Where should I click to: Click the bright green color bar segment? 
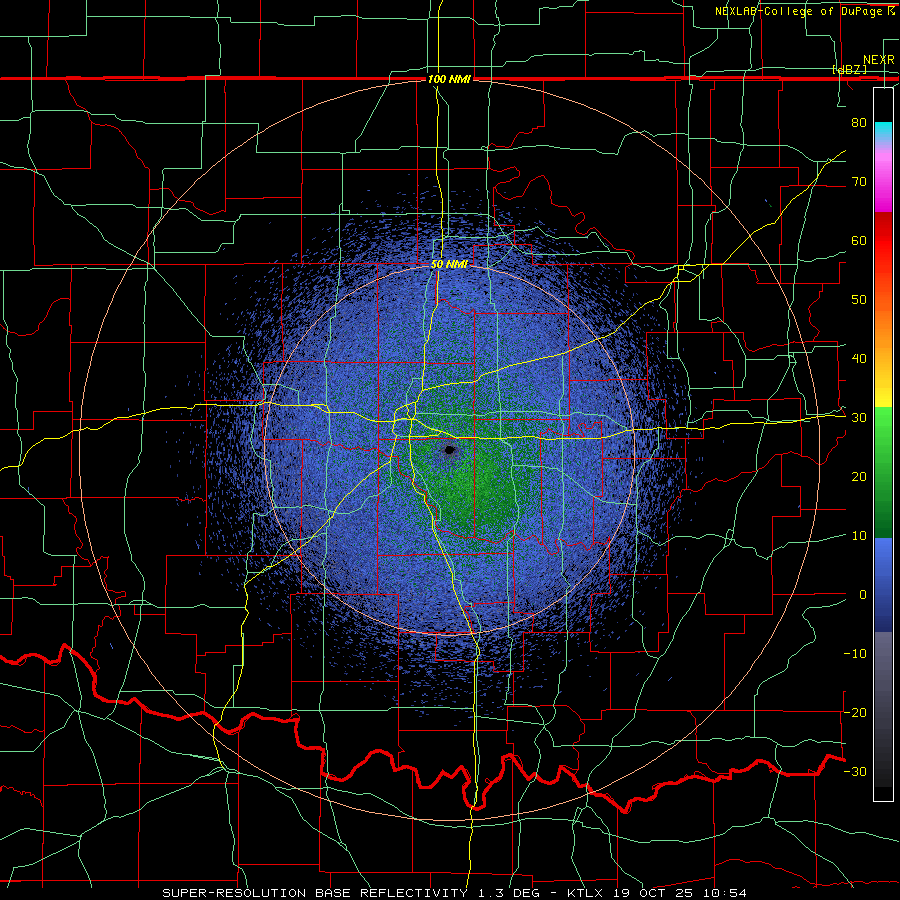click(x=883, y=424)
